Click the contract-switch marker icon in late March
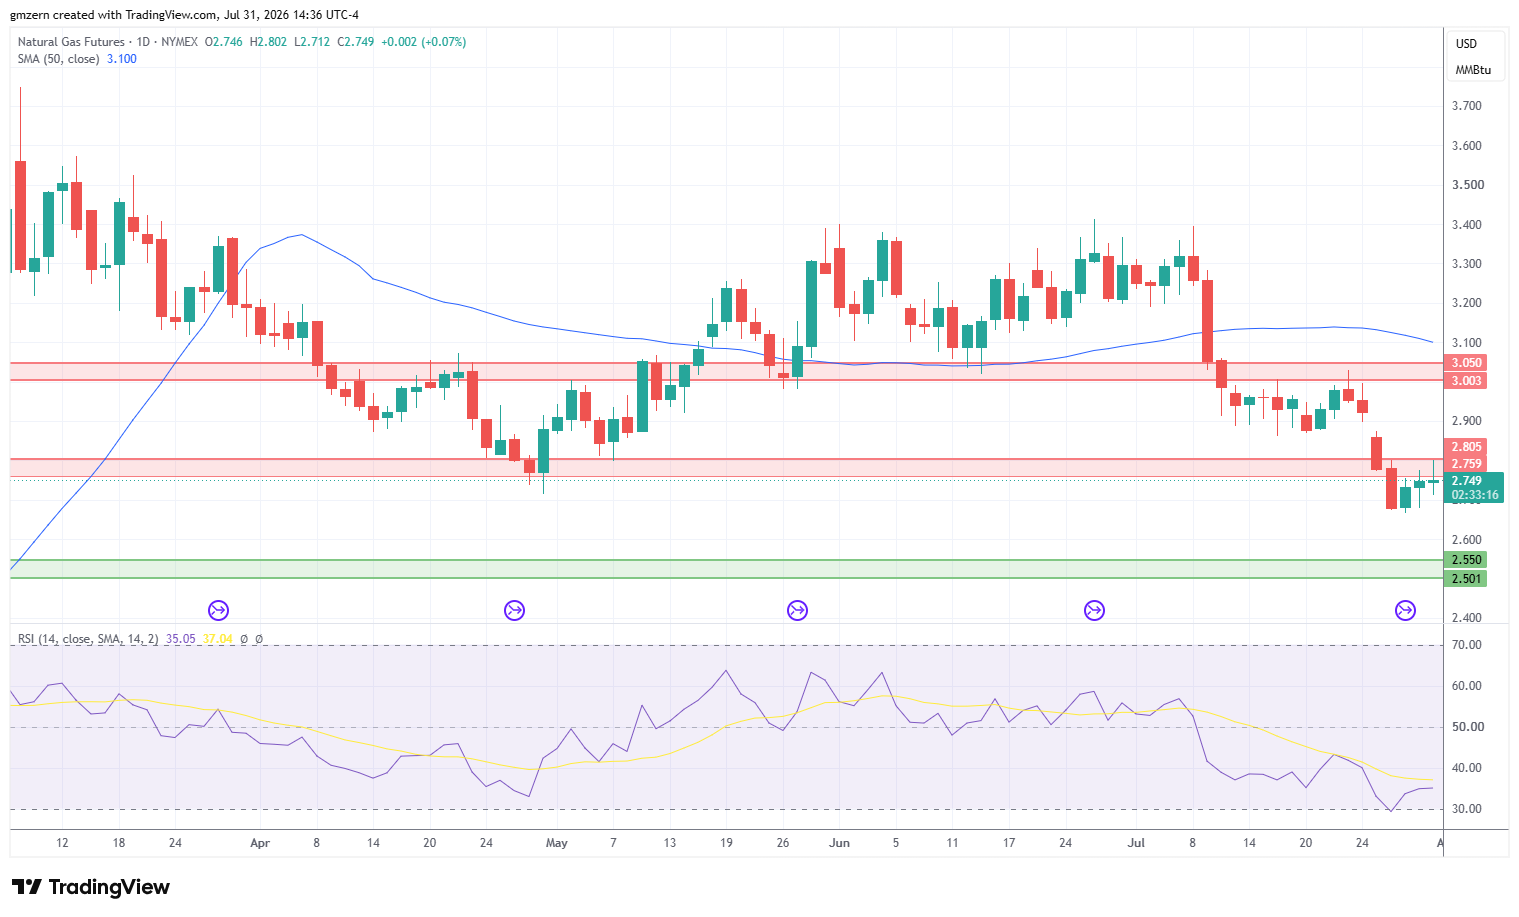 (x=218, y=610)
